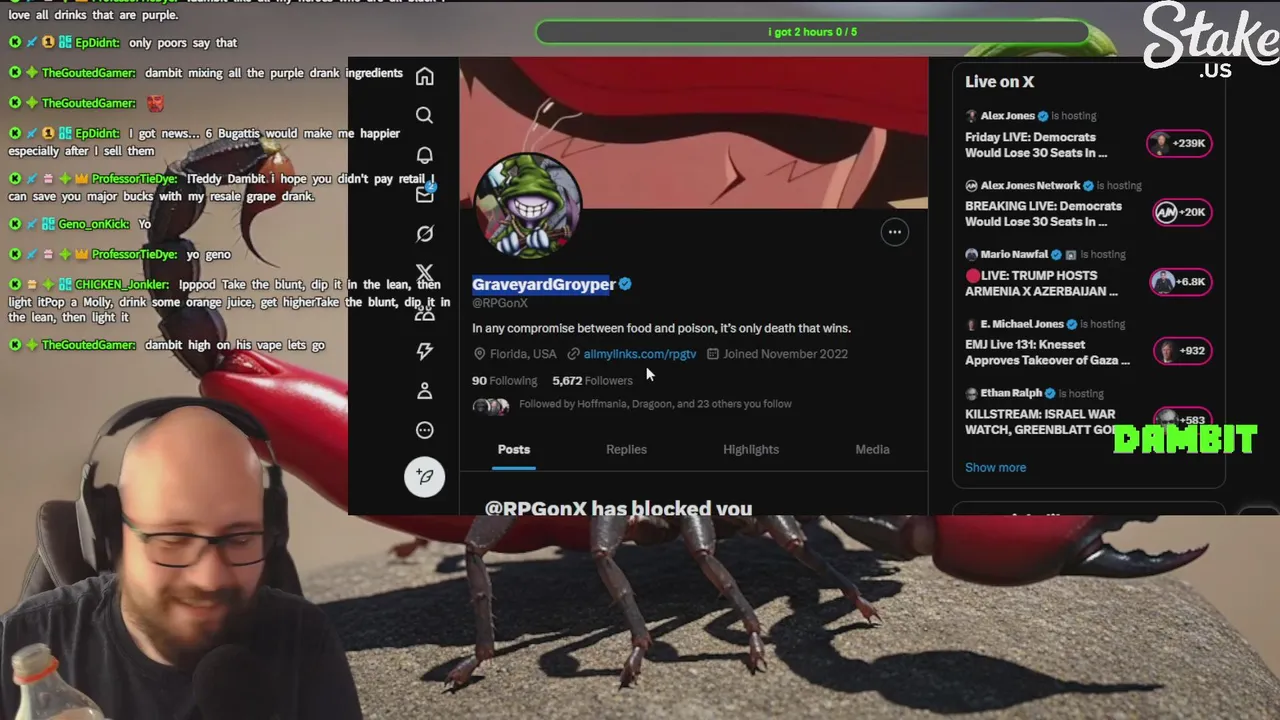Click '@RPGonX has blocked you' message
This screenshot has width=1280, height=720.
[x=618, y=508]
